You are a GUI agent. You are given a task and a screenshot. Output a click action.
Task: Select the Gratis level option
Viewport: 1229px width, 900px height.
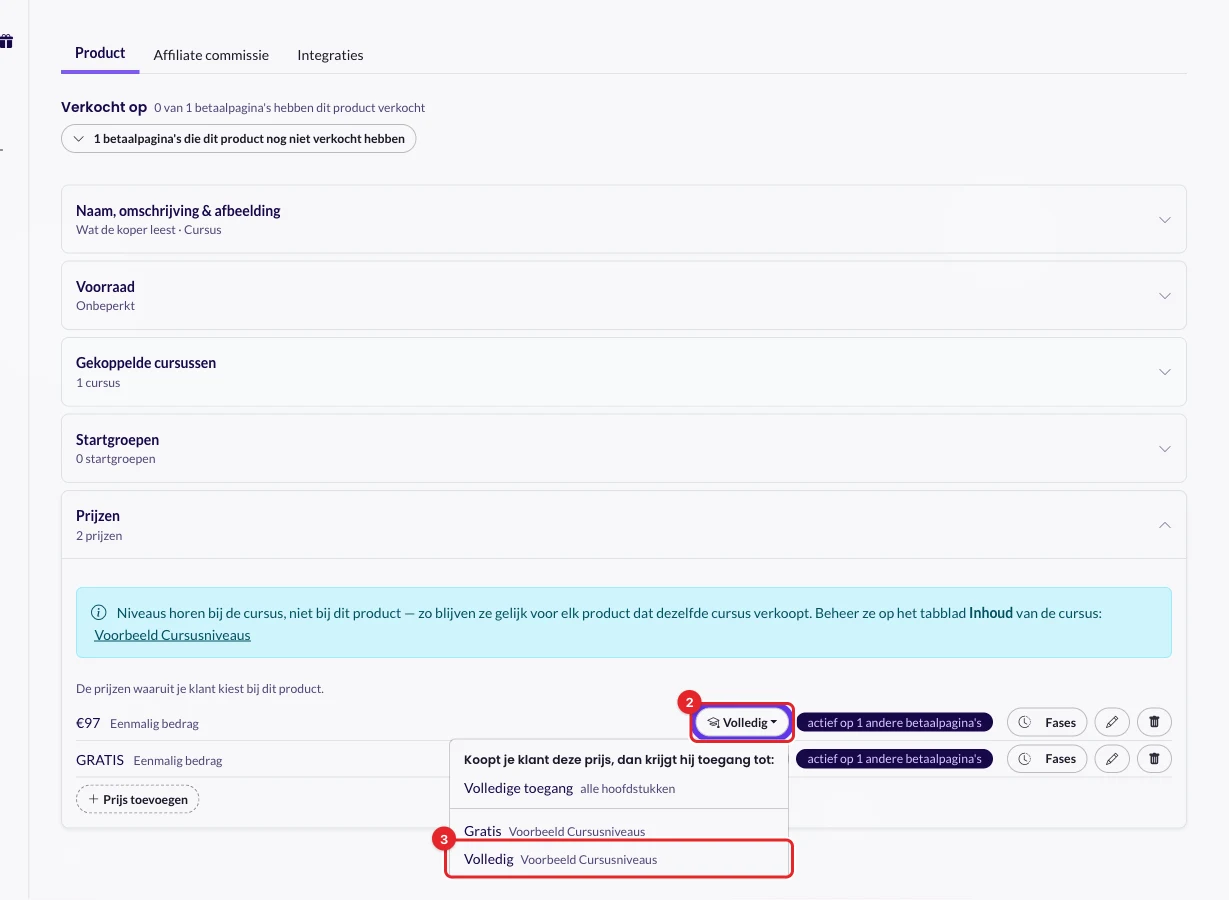point(619,831)
